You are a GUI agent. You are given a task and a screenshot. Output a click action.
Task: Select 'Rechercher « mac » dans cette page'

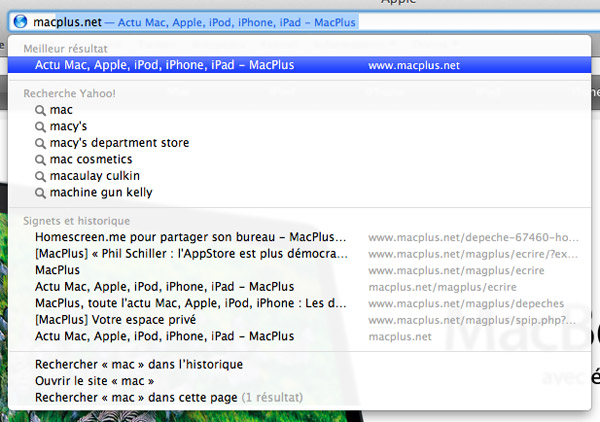[x=300, y=397]
